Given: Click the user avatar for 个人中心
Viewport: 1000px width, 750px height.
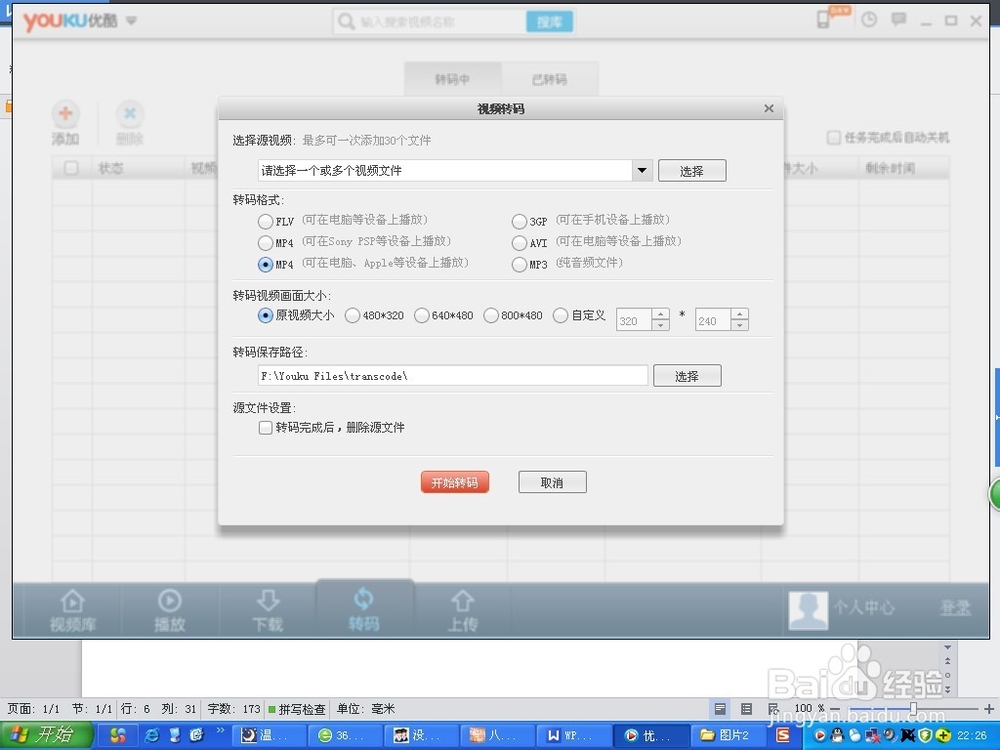Looking at the screenshot, I should [808, 610].
